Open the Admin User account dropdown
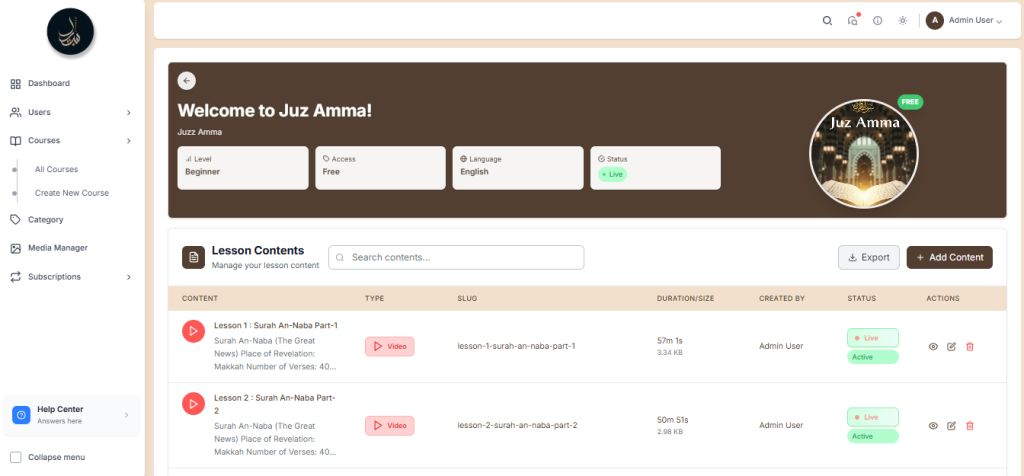Image resolution: width=1024 pixels, height=476 pixels. 964,20
